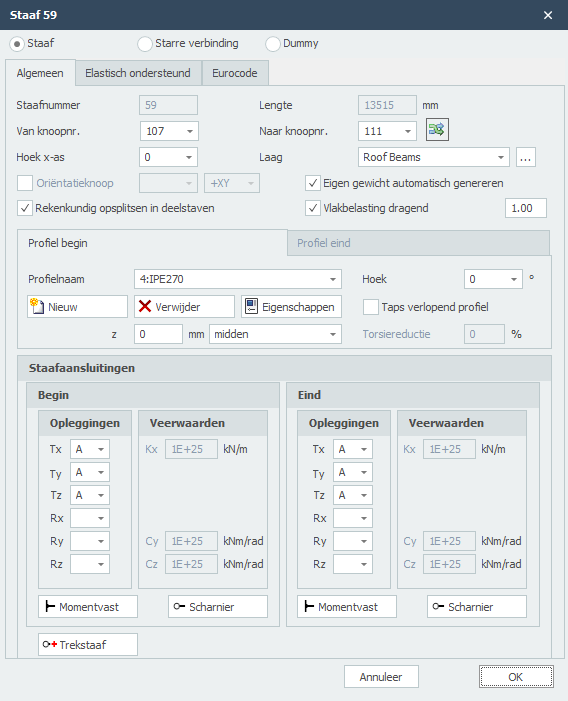Open Eind Tx support dropdown
Image resolution: width=568 pixels, height=701 pixels.
tap(364, 449)
